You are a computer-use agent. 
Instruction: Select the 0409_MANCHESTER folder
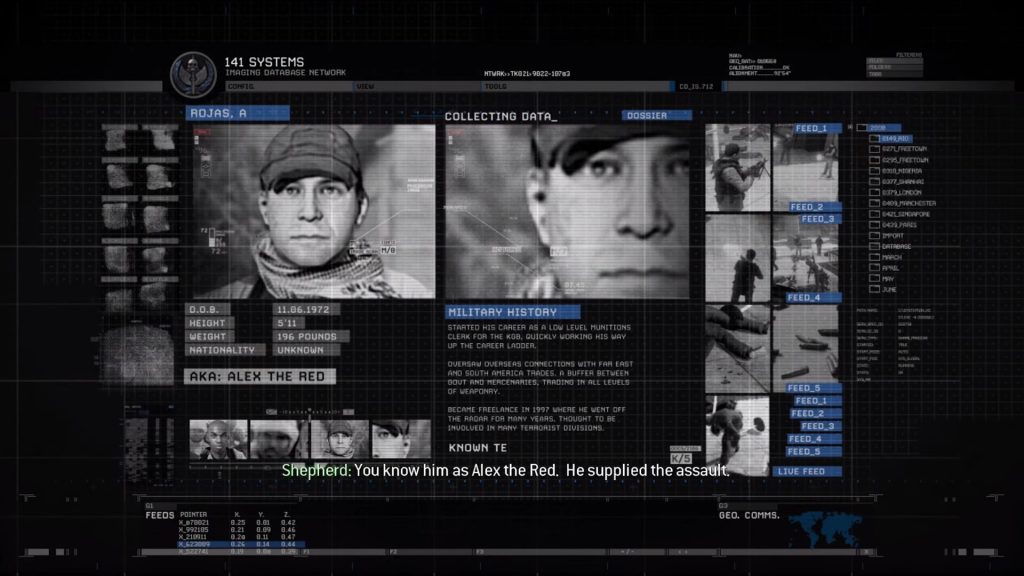pos(908,204)
